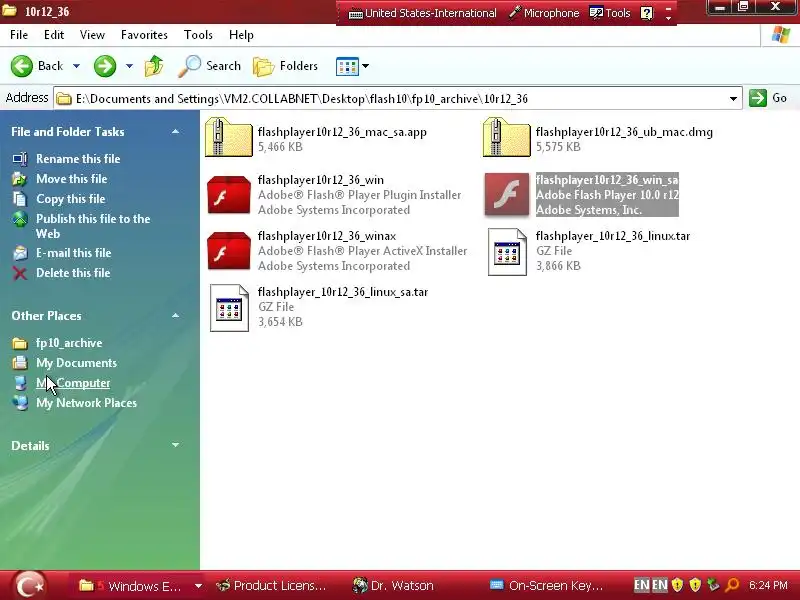Open the Search magnifier in toolbar

click(x=189, y=66)
